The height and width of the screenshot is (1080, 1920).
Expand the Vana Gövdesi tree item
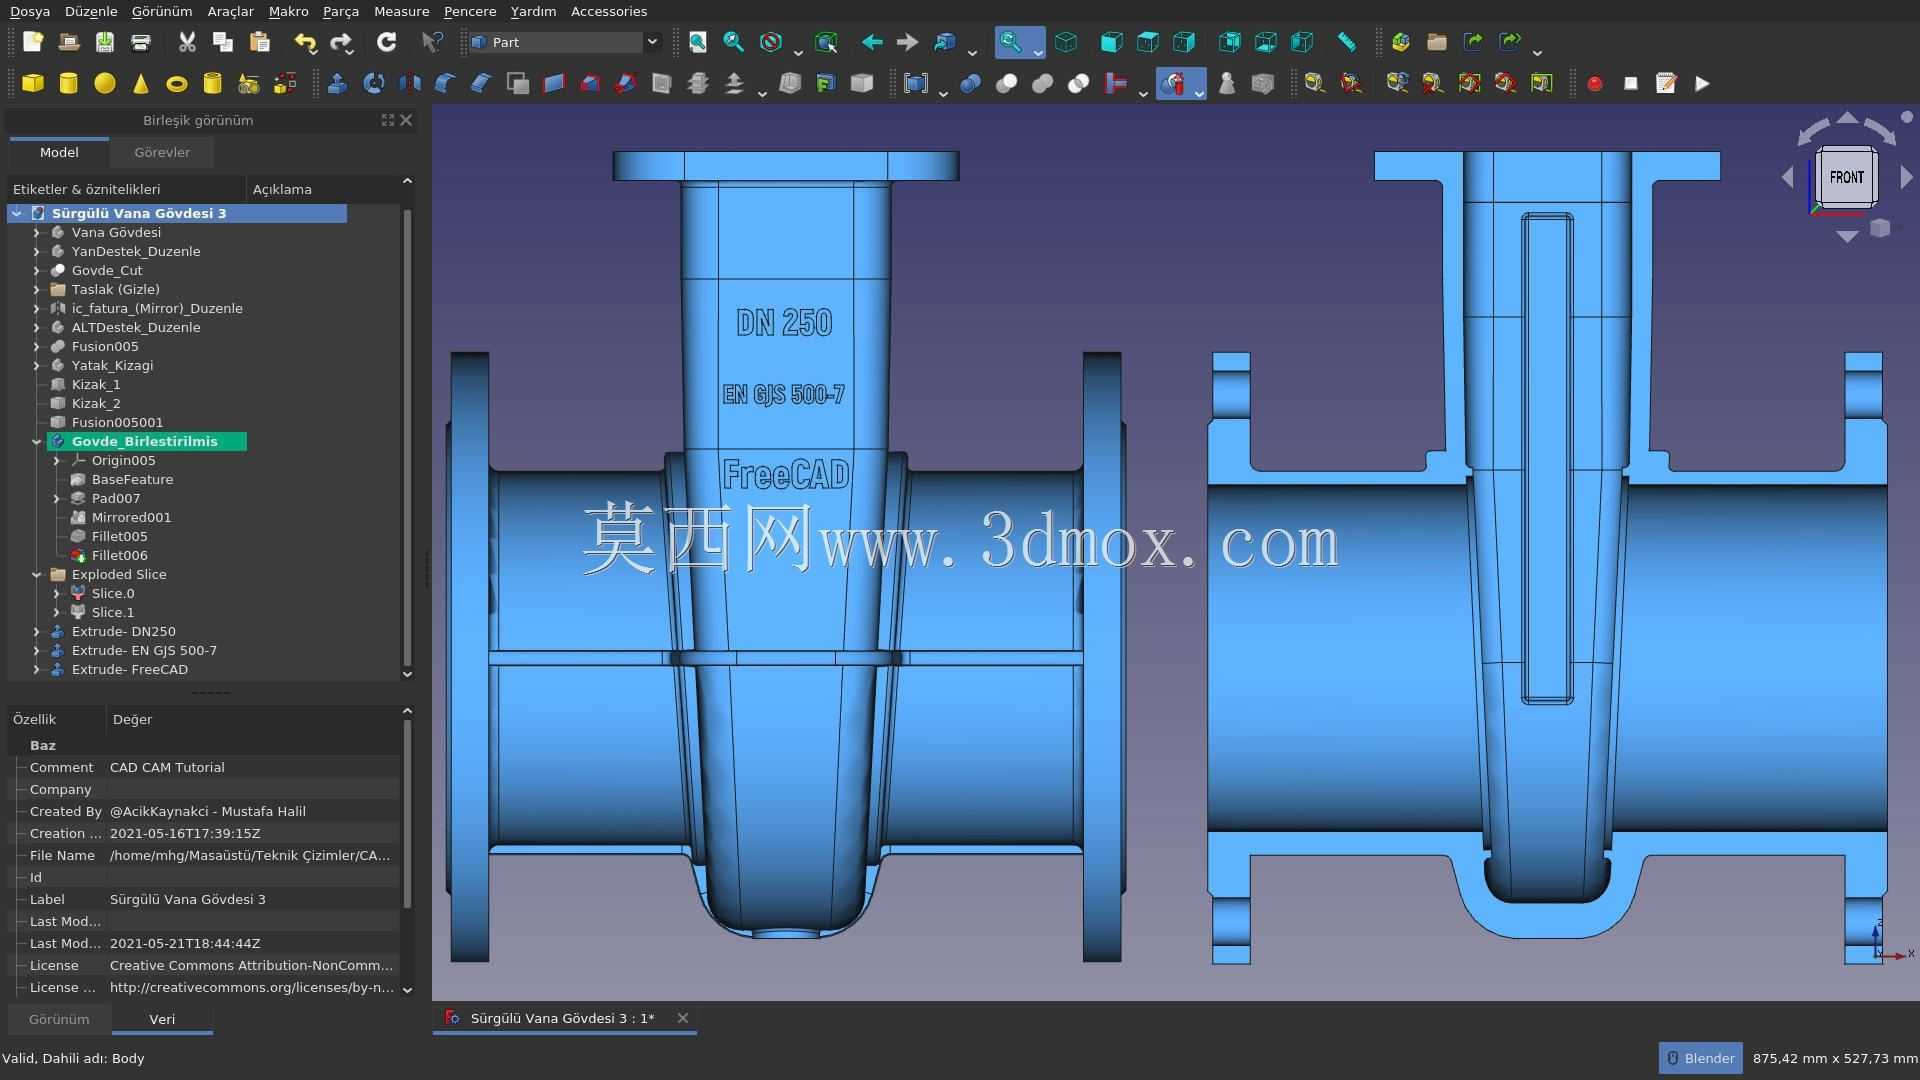coord(37,232)
